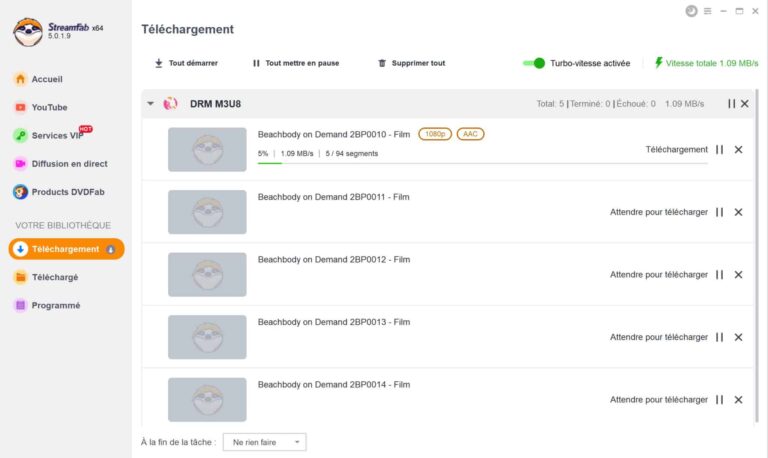Open the Programmé library section
The height and width of the screenshot is (458, 768).
55,305
